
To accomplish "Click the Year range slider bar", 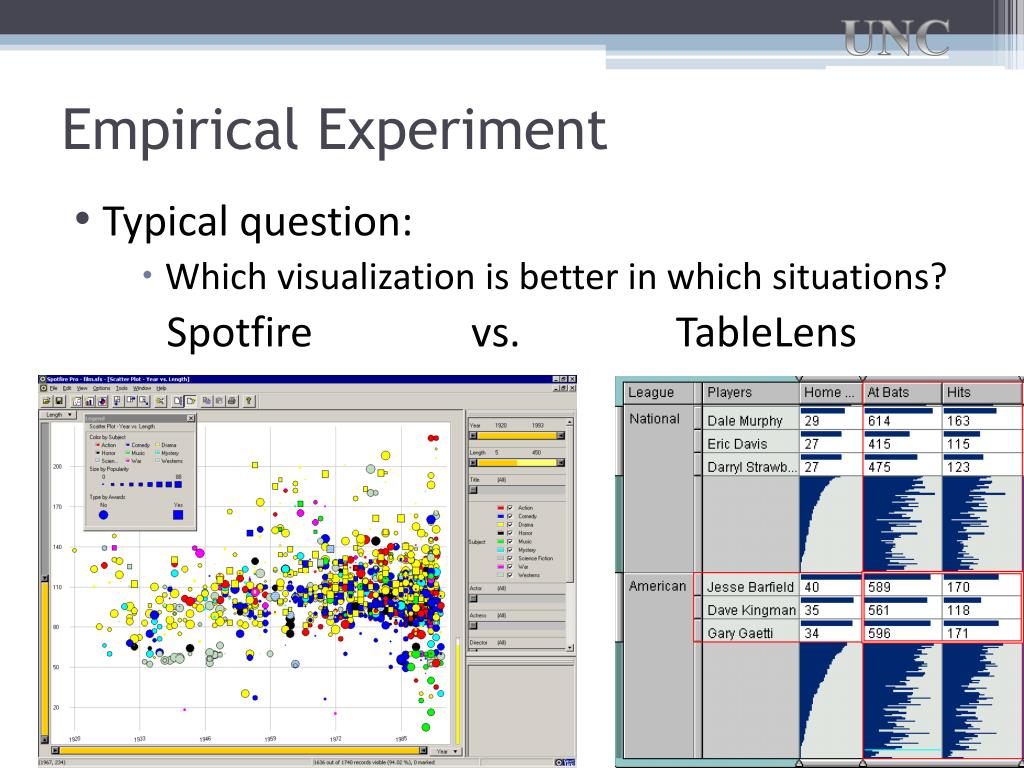I will [x=517, y=436].
